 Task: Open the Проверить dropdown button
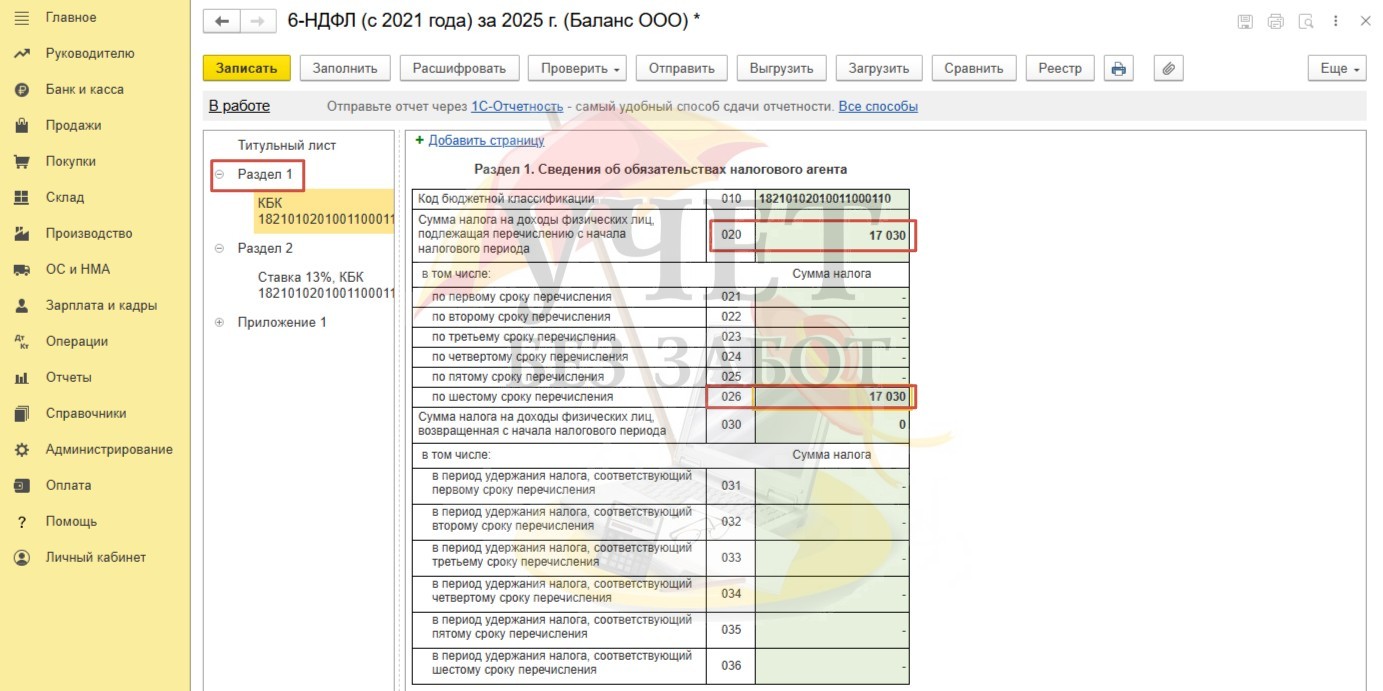581,68
